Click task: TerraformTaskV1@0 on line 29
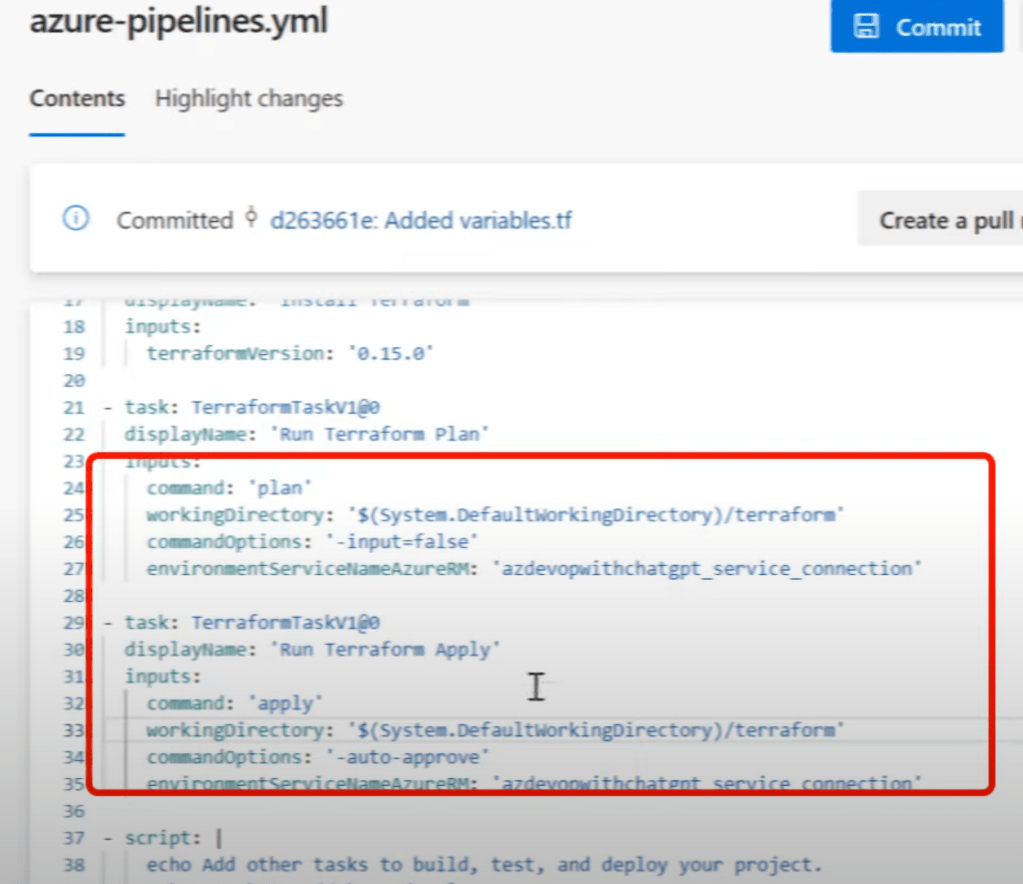Viewport: 1023px width, 884px height. click(x=251, y=623)
